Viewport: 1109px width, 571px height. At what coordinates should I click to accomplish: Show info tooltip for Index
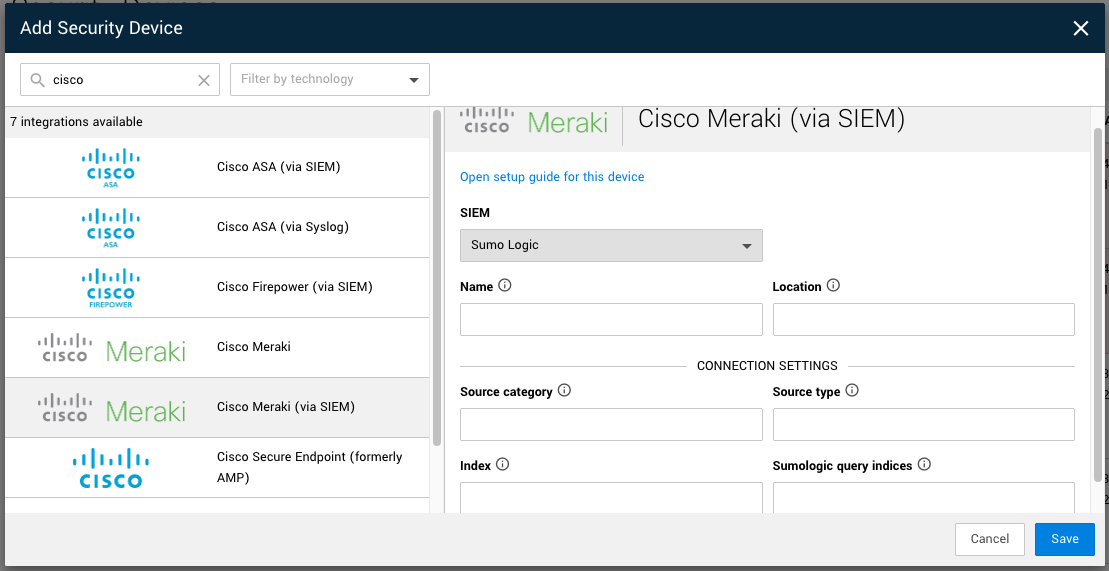pyautogui.click(x=502, y=465)
